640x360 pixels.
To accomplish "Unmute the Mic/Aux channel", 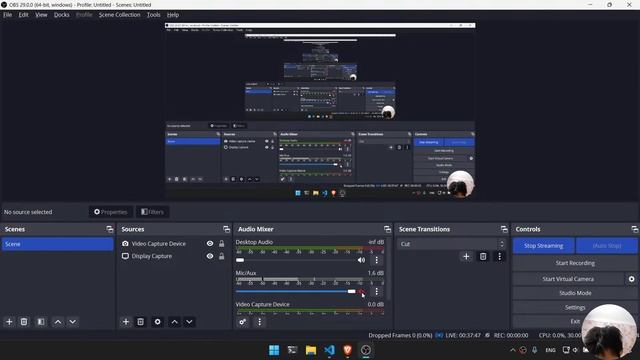I will pyautogui.click(x=362, y=291).
